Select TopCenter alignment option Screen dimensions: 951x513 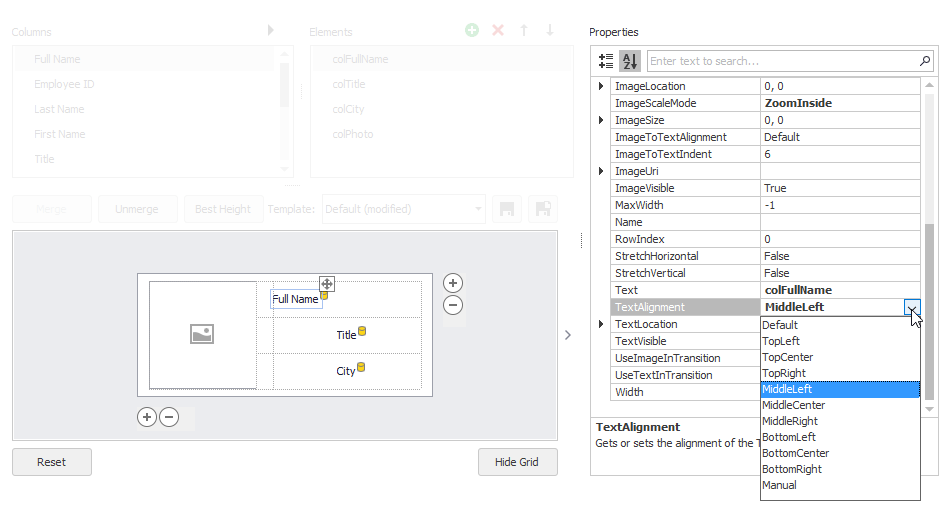pos(840,357)
